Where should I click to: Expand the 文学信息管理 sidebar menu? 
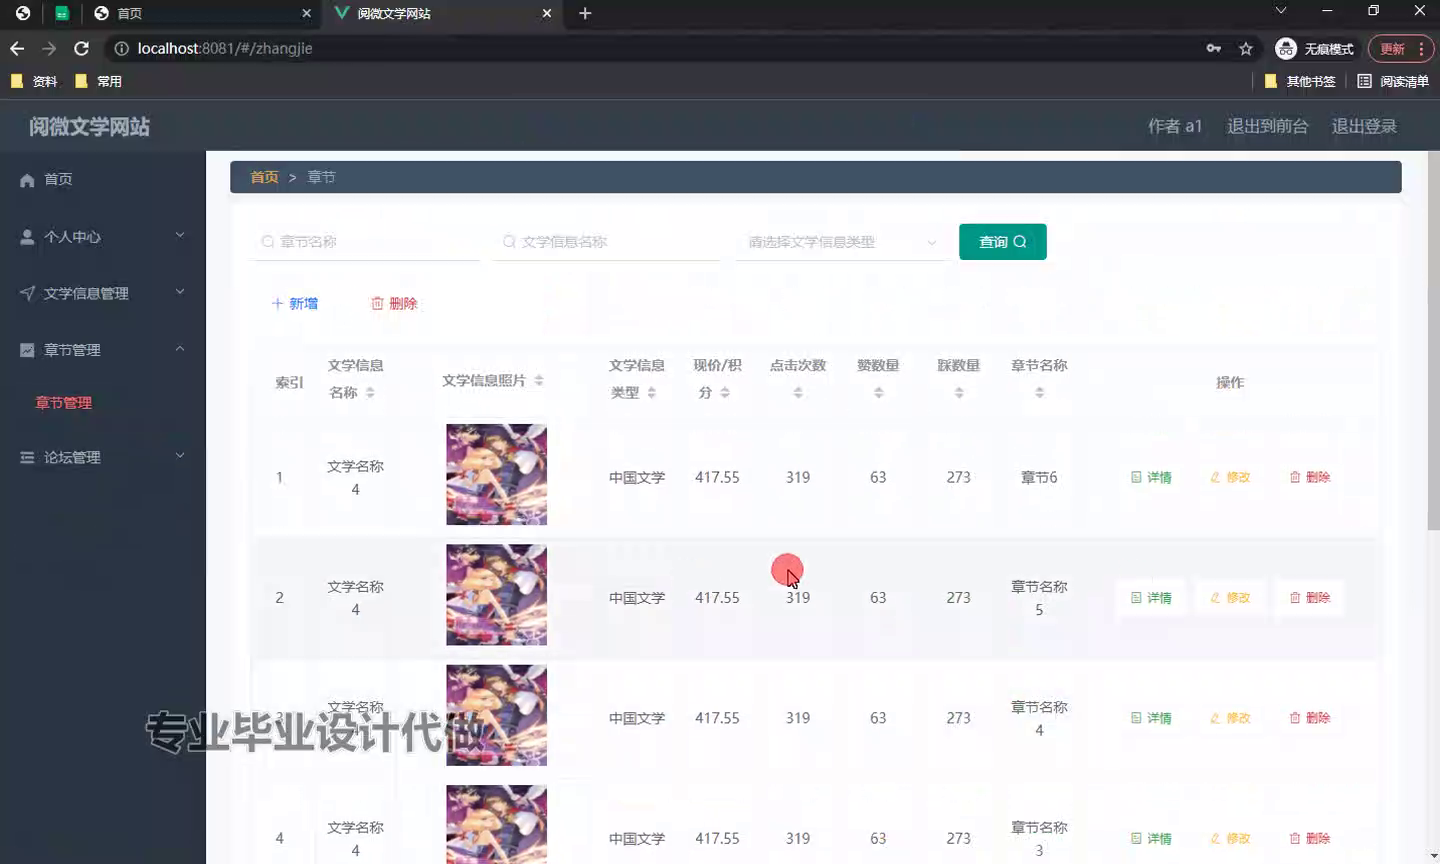(103, 293)
